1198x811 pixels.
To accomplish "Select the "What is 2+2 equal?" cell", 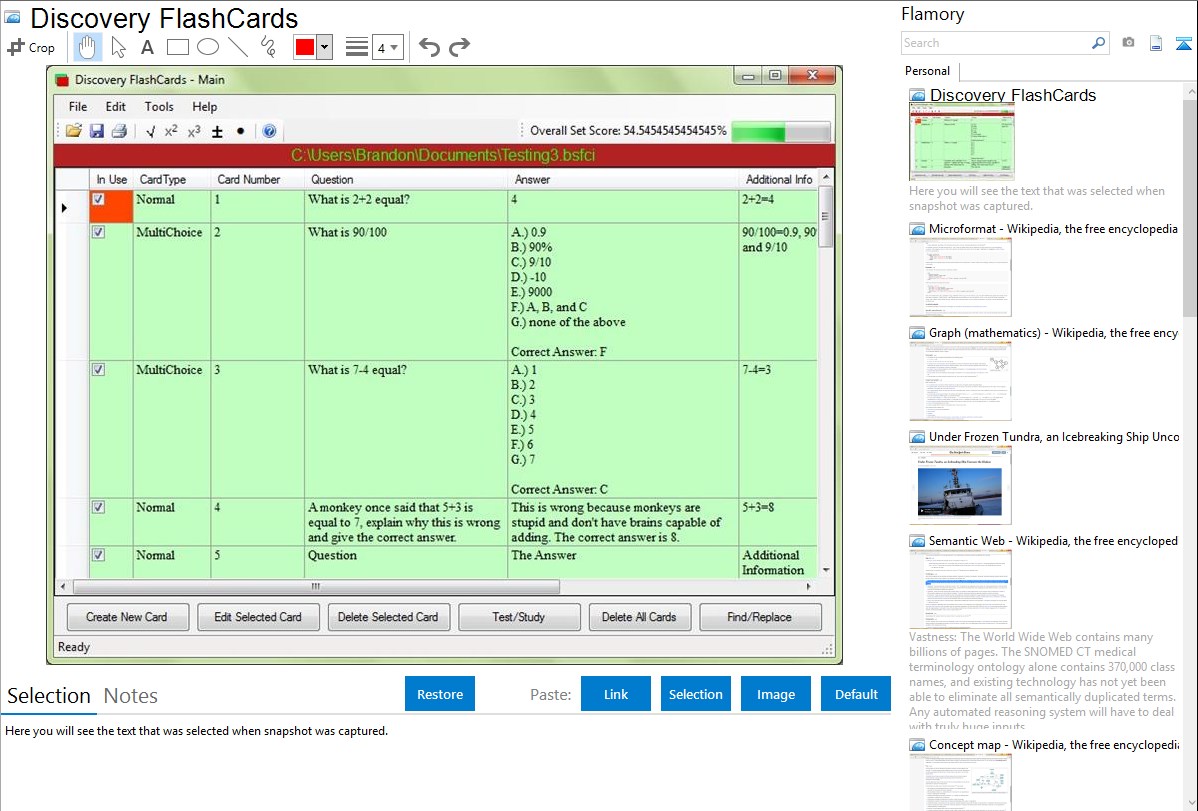I will [x=406, y=206].
